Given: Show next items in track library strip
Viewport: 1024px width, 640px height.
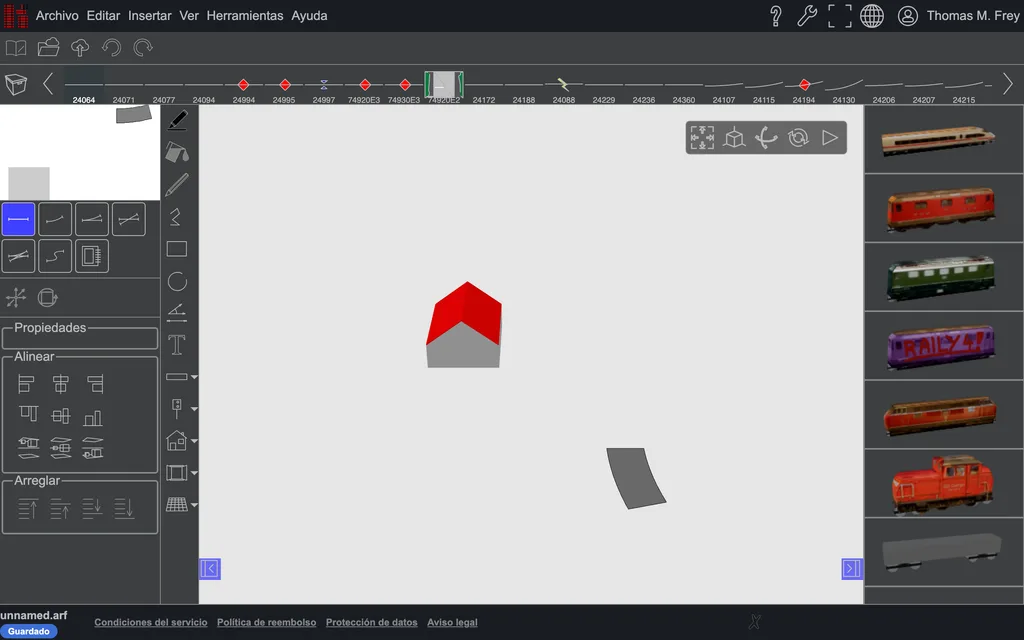Looking at the screenshot, I should pos(1008,84).
